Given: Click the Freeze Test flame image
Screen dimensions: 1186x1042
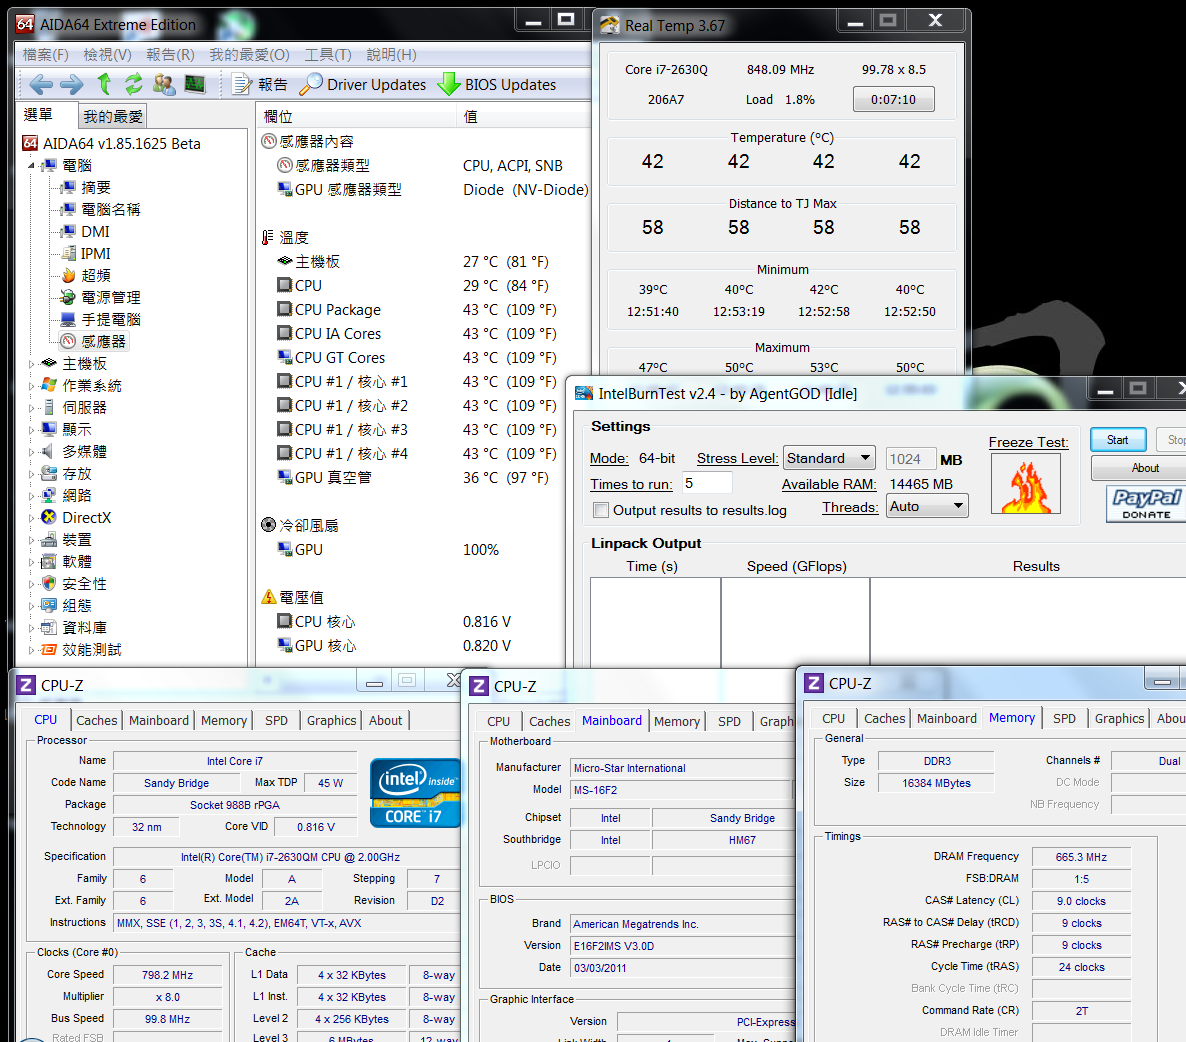Looking at the screenshot, I should [1025, 484].
